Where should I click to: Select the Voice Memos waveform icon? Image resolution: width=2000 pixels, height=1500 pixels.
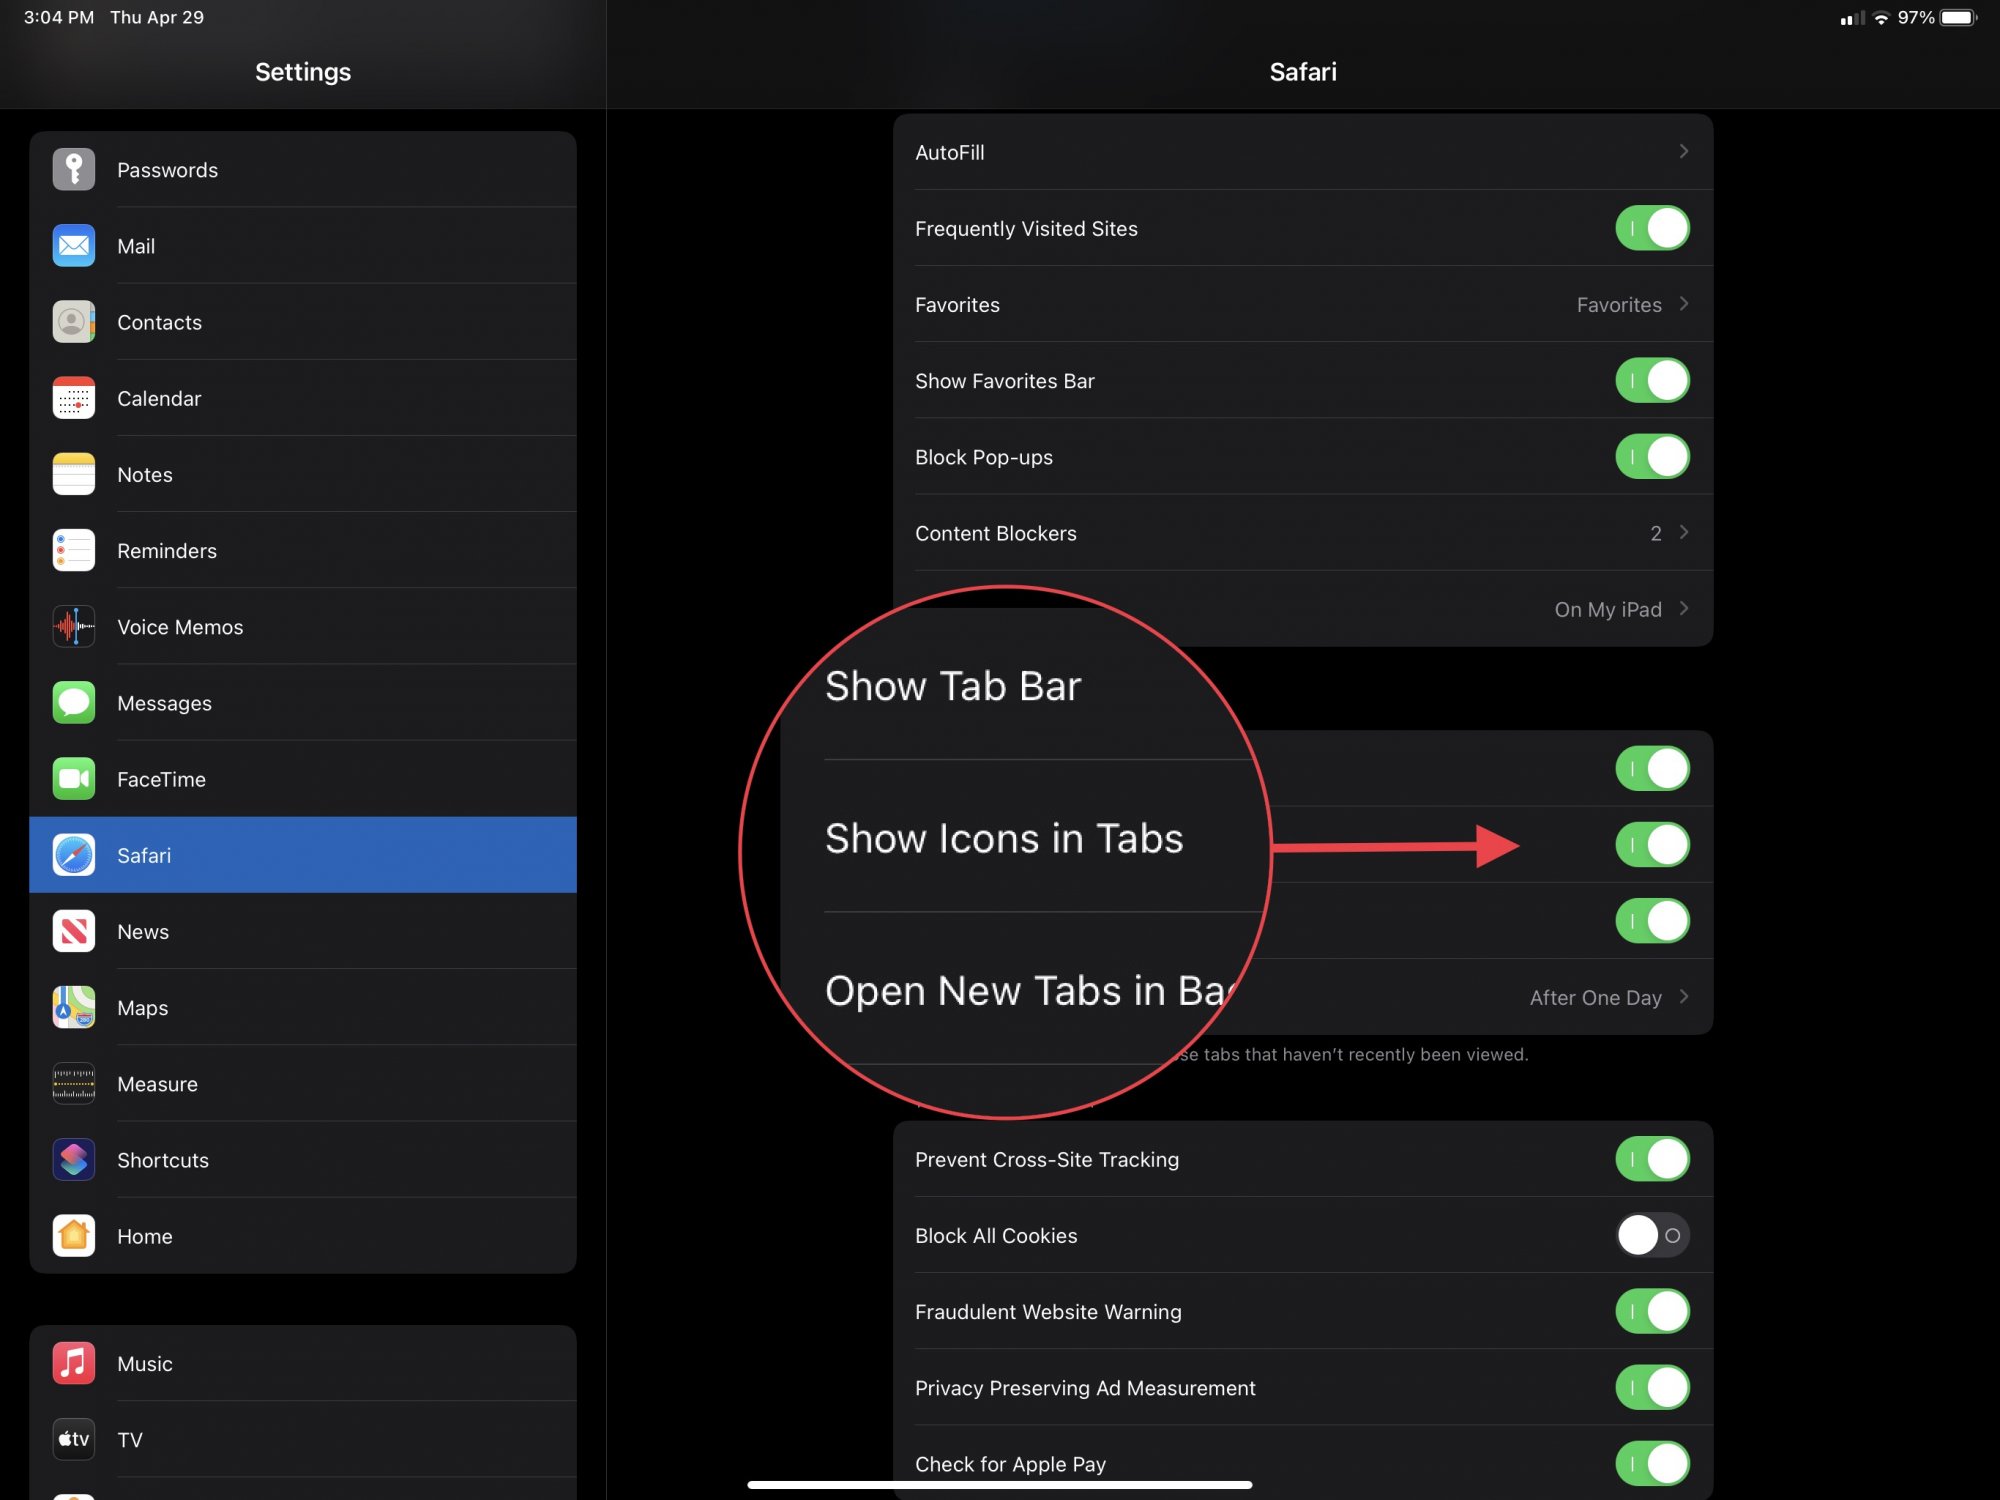point(73,627)
